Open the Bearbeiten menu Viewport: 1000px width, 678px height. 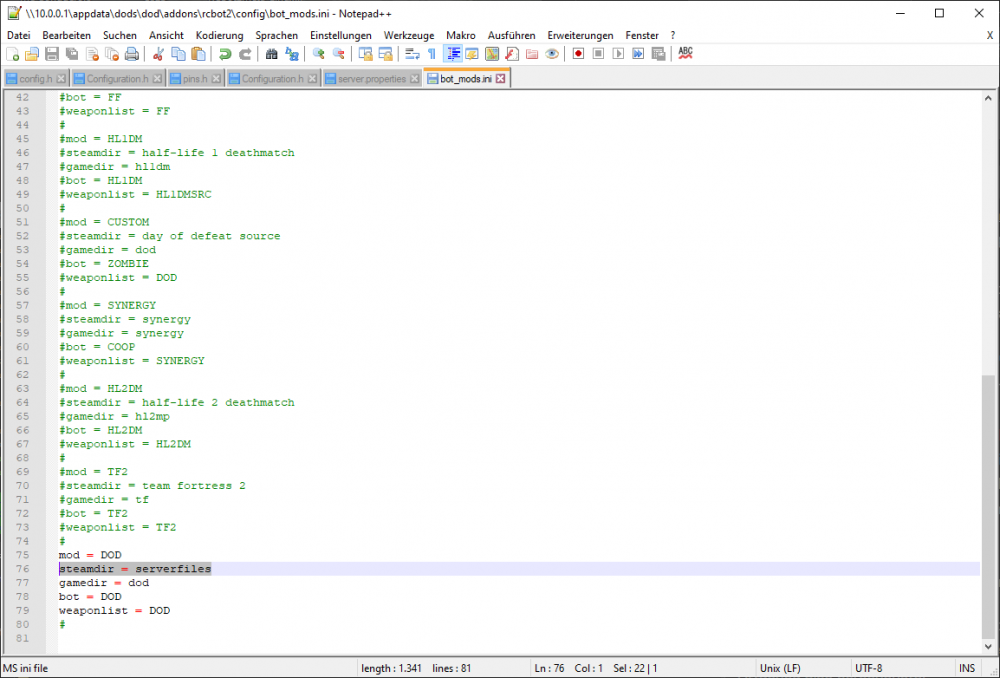pos(66,35)
